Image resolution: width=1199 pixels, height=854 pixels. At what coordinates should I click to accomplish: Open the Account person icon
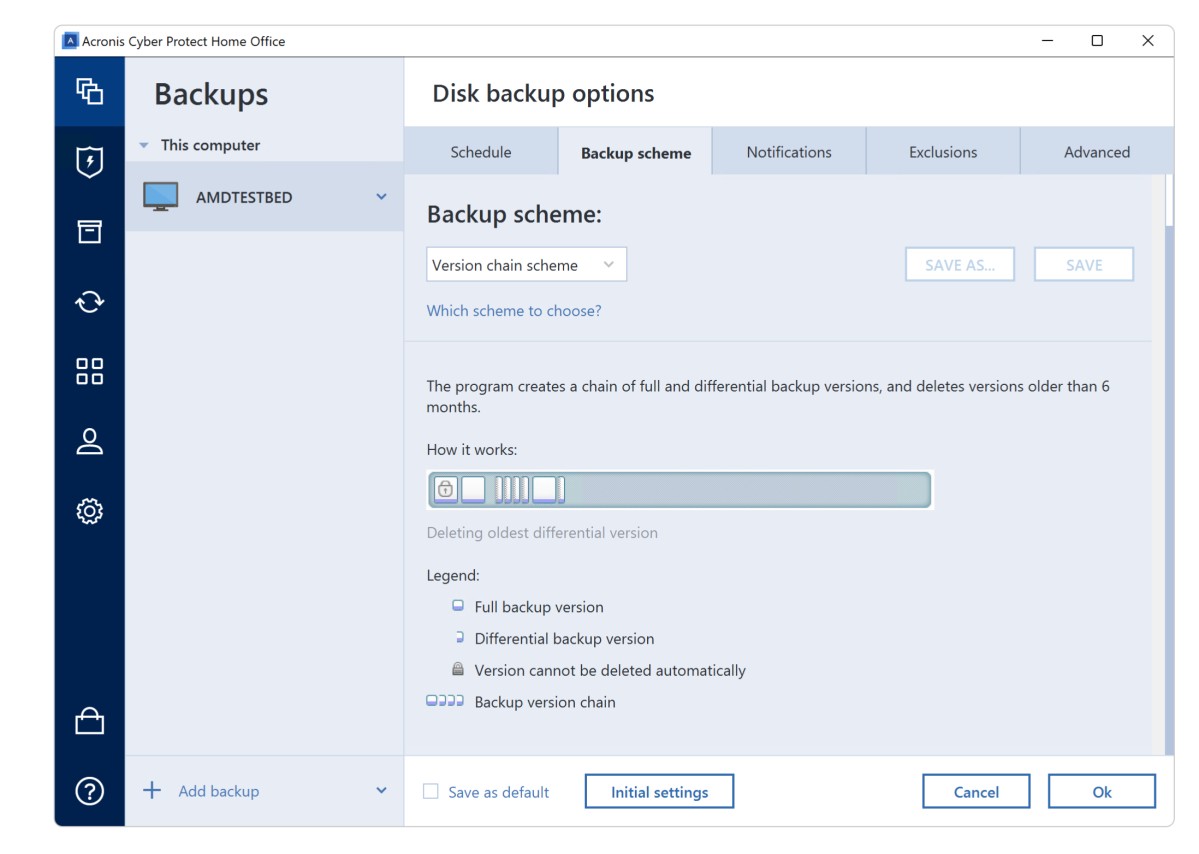(90, 441)
